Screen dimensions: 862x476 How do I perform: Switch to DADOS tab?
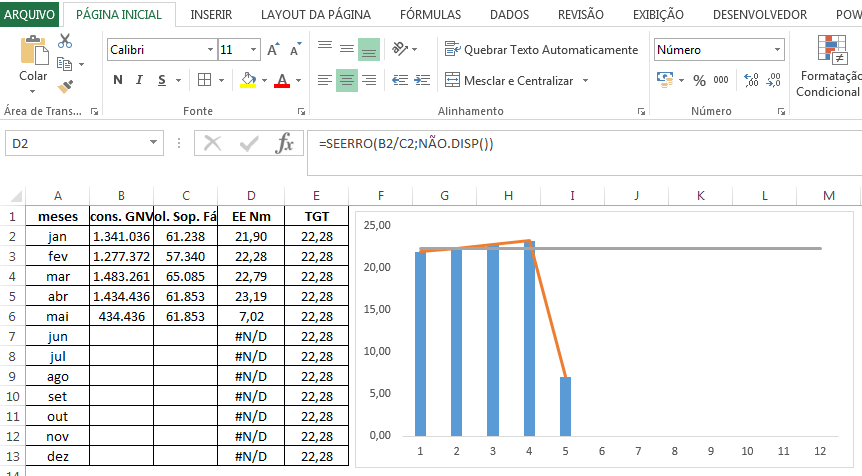click(x=510, y=15)
